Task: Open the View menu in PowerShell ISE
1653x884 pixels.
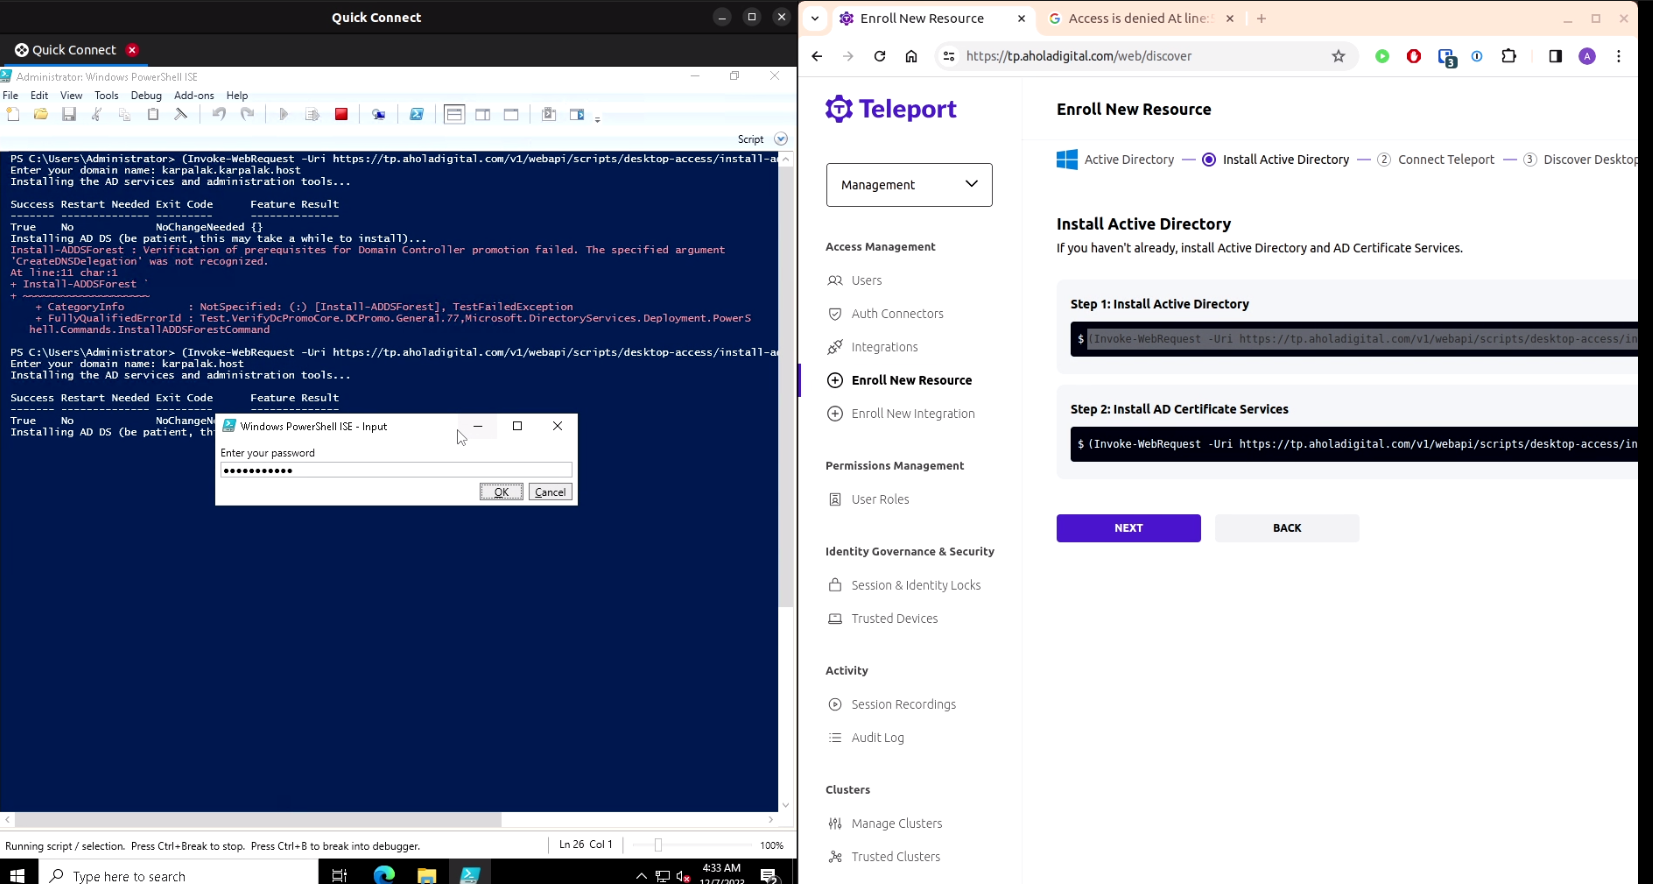Action: (x=71, y=95)
